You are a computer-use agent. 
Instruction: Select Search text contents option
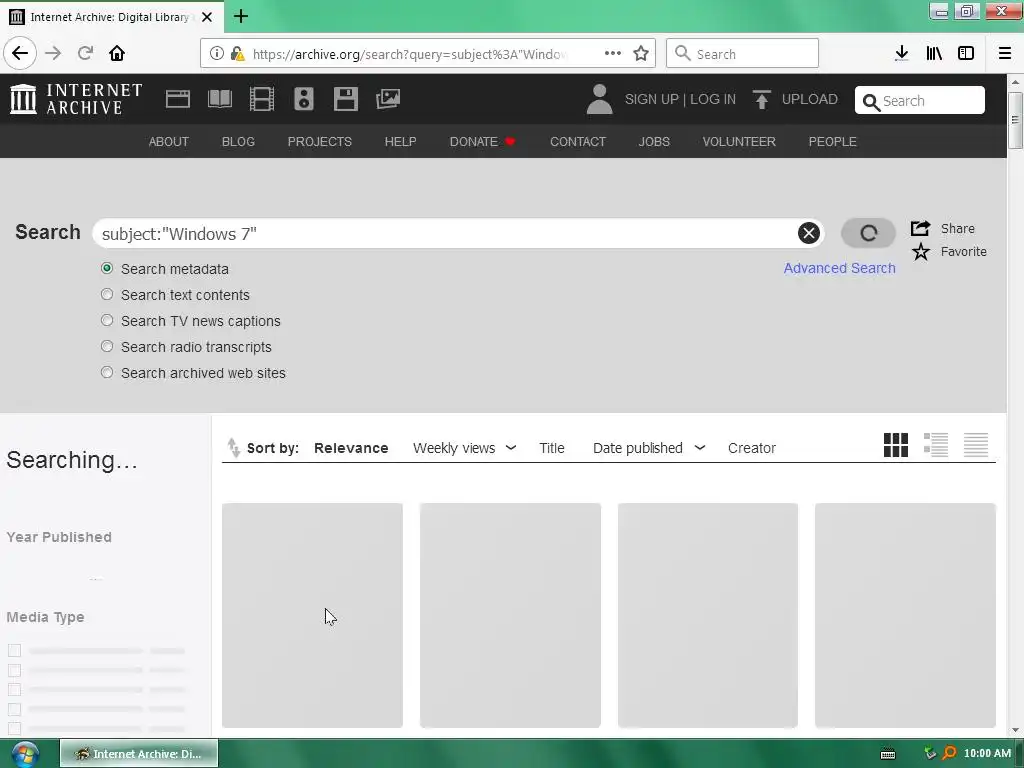[x=107, y=295]
